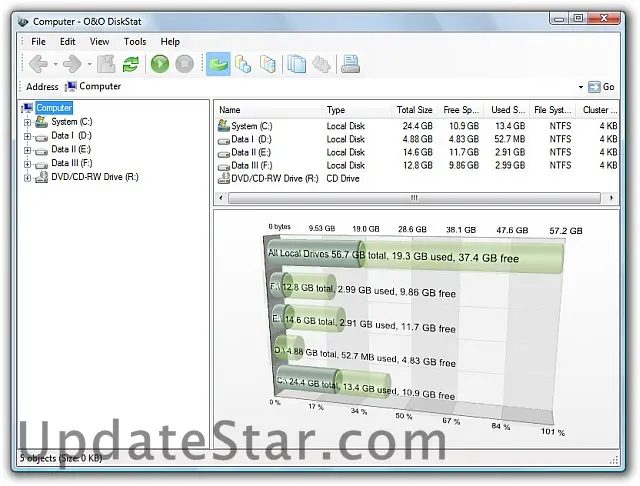Click DVD/CD-RW drive icon in list

pos(223,178)
